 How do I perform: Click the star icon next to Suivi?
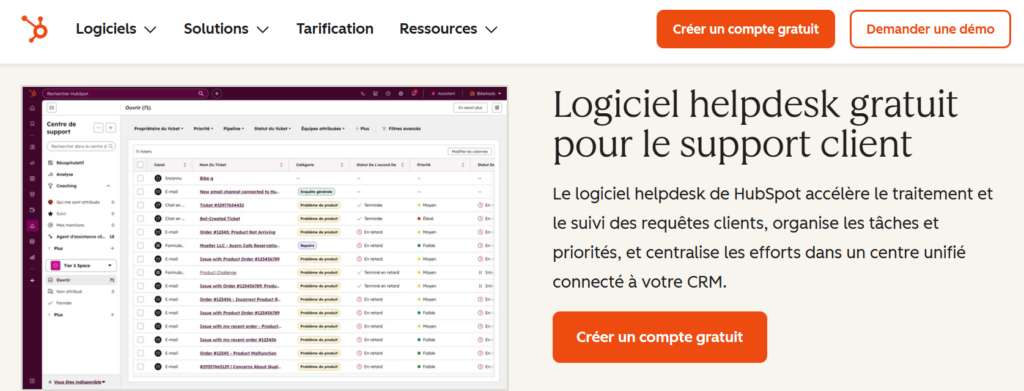(x=50, y=213)
